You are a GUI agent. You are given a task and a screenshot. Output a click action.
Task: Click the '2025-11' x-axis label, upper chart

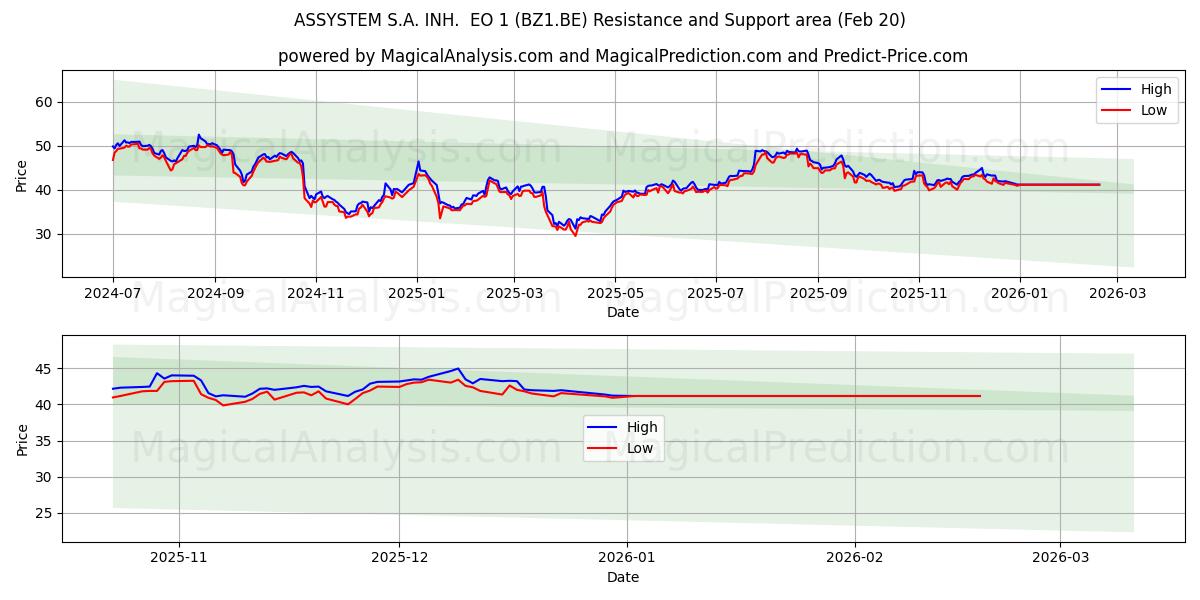point(919,294)
